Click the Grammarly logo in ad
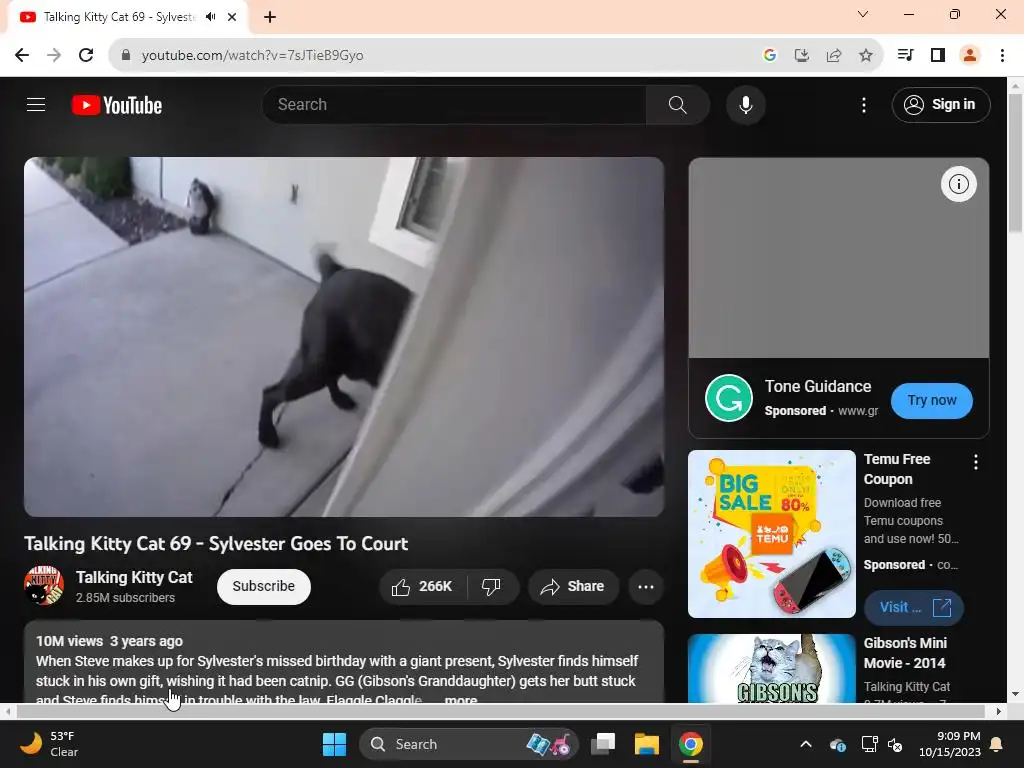The height and width of the screenshot is (768, 1024). [728, 398]
